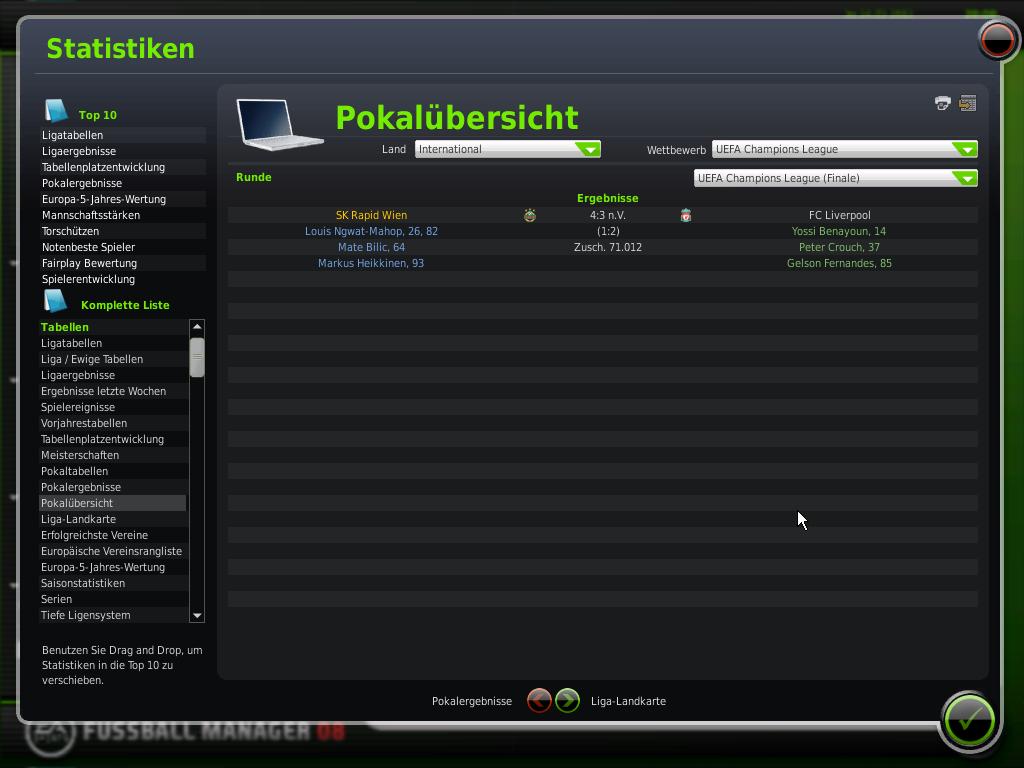Open Tabellenplatzentwicklung in Top 10 list
This screenshot has height=768, width=1024.
103,167
